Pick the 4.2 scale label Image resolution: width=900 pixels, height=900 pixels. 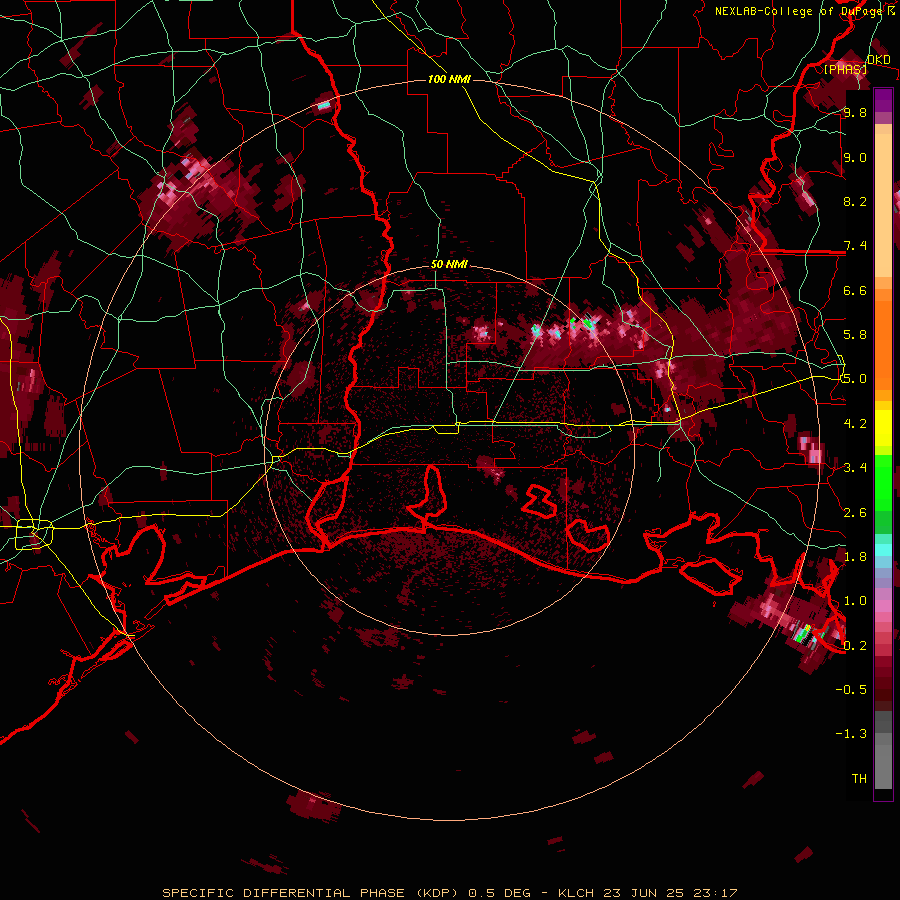click(855, 424)
